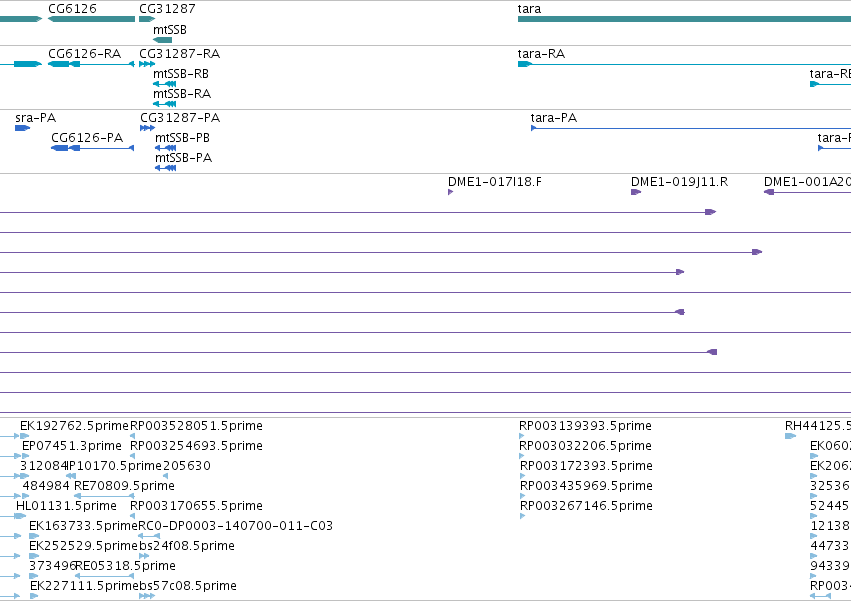This screenshot has width=851, height=601.
Task: Select the CG31287 gene label
Action: coord(167,9)
